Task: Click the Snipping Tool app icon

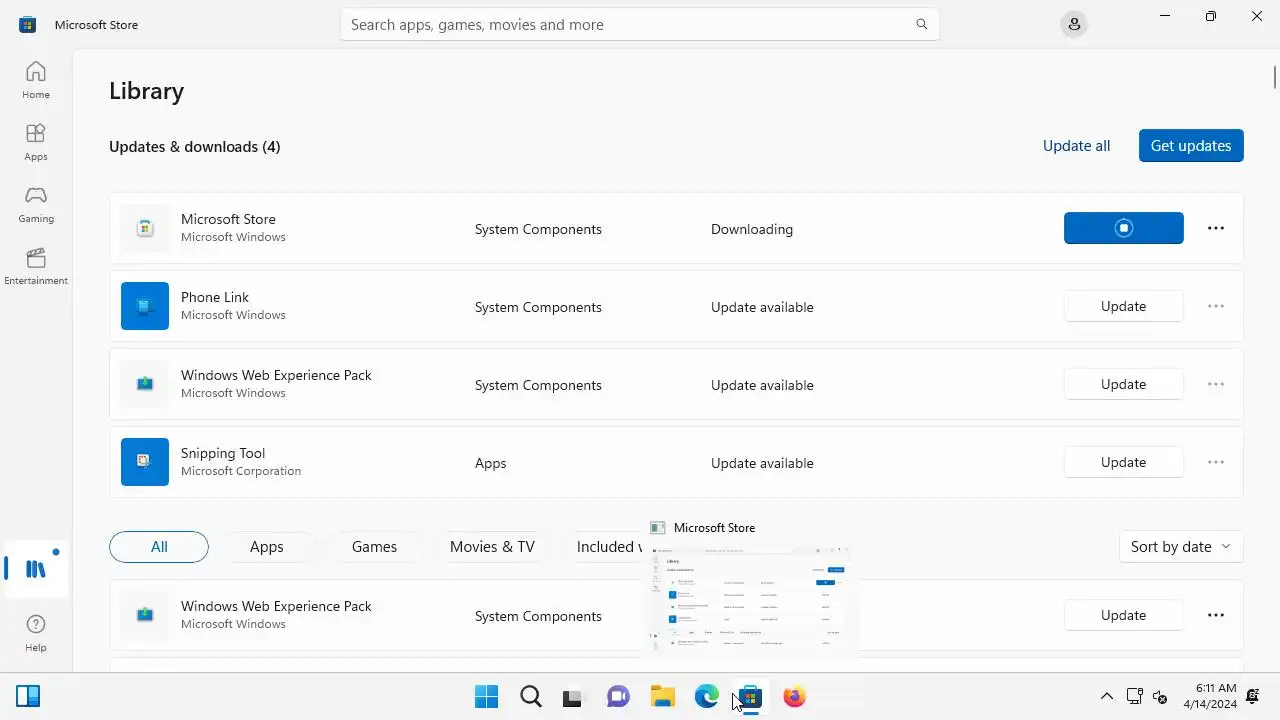Action: 145,462
